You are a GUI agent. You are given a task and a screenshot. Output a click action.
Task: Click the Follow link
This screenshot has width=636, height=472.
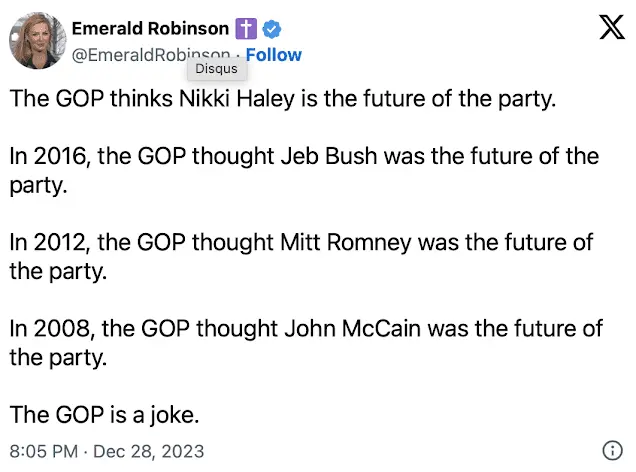coord(273,55)
